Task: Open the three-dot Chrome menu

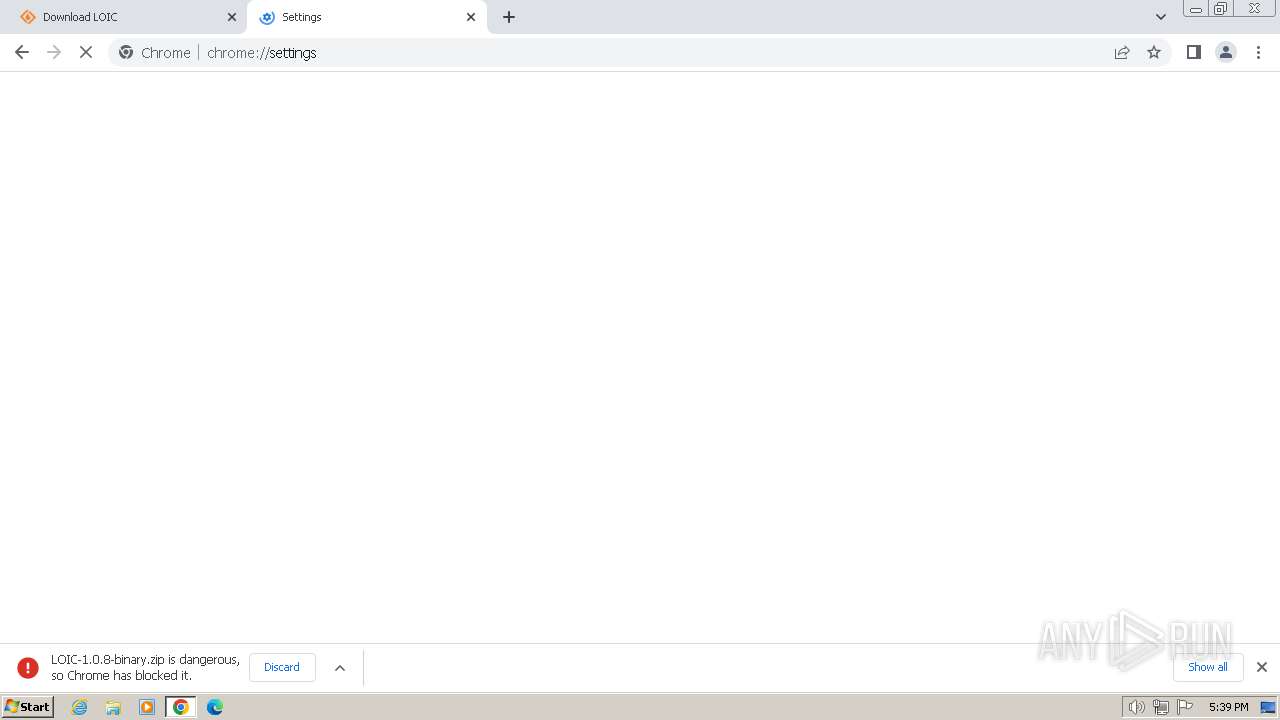Action: click(1259, 53)
